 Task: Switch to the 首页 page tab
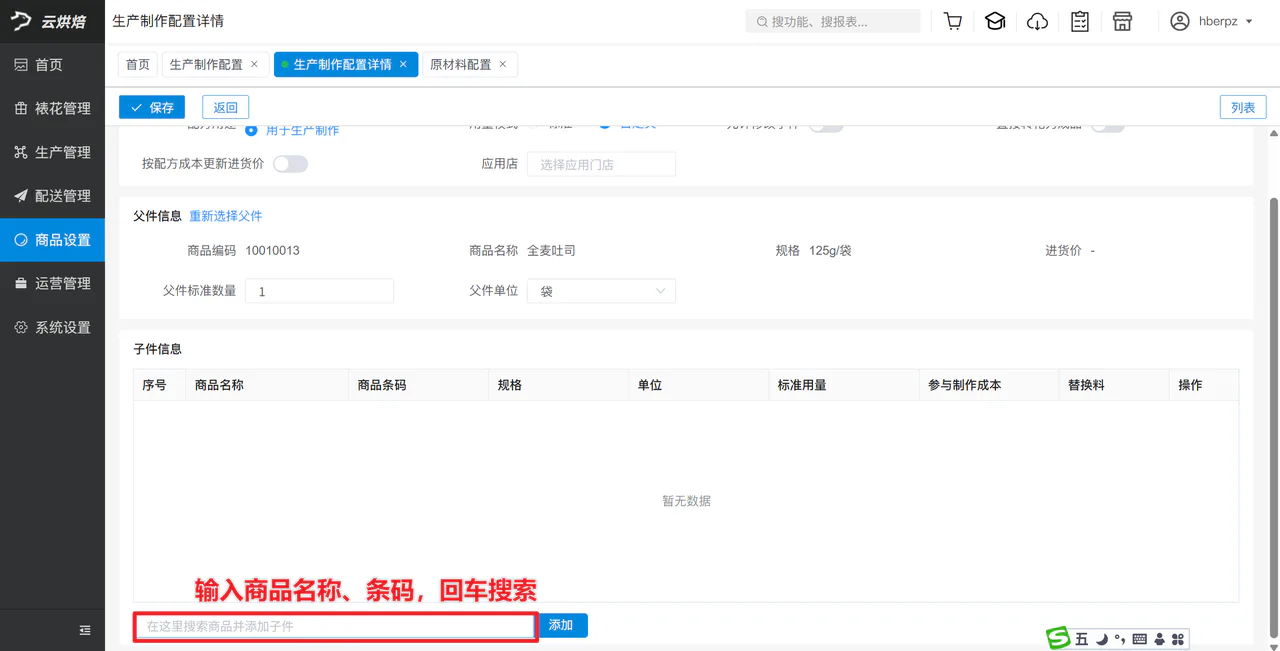click(x=138, y=64)
